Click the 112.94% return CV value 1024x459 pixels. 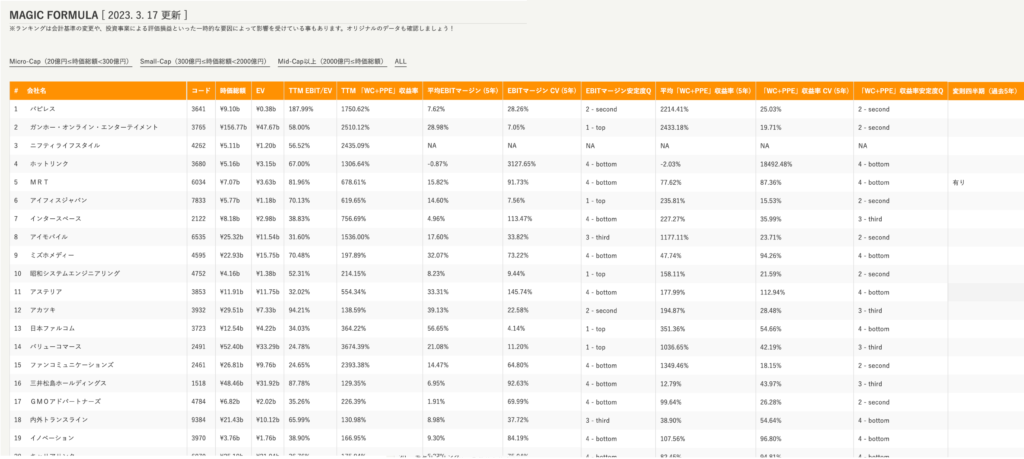point(772,292)
